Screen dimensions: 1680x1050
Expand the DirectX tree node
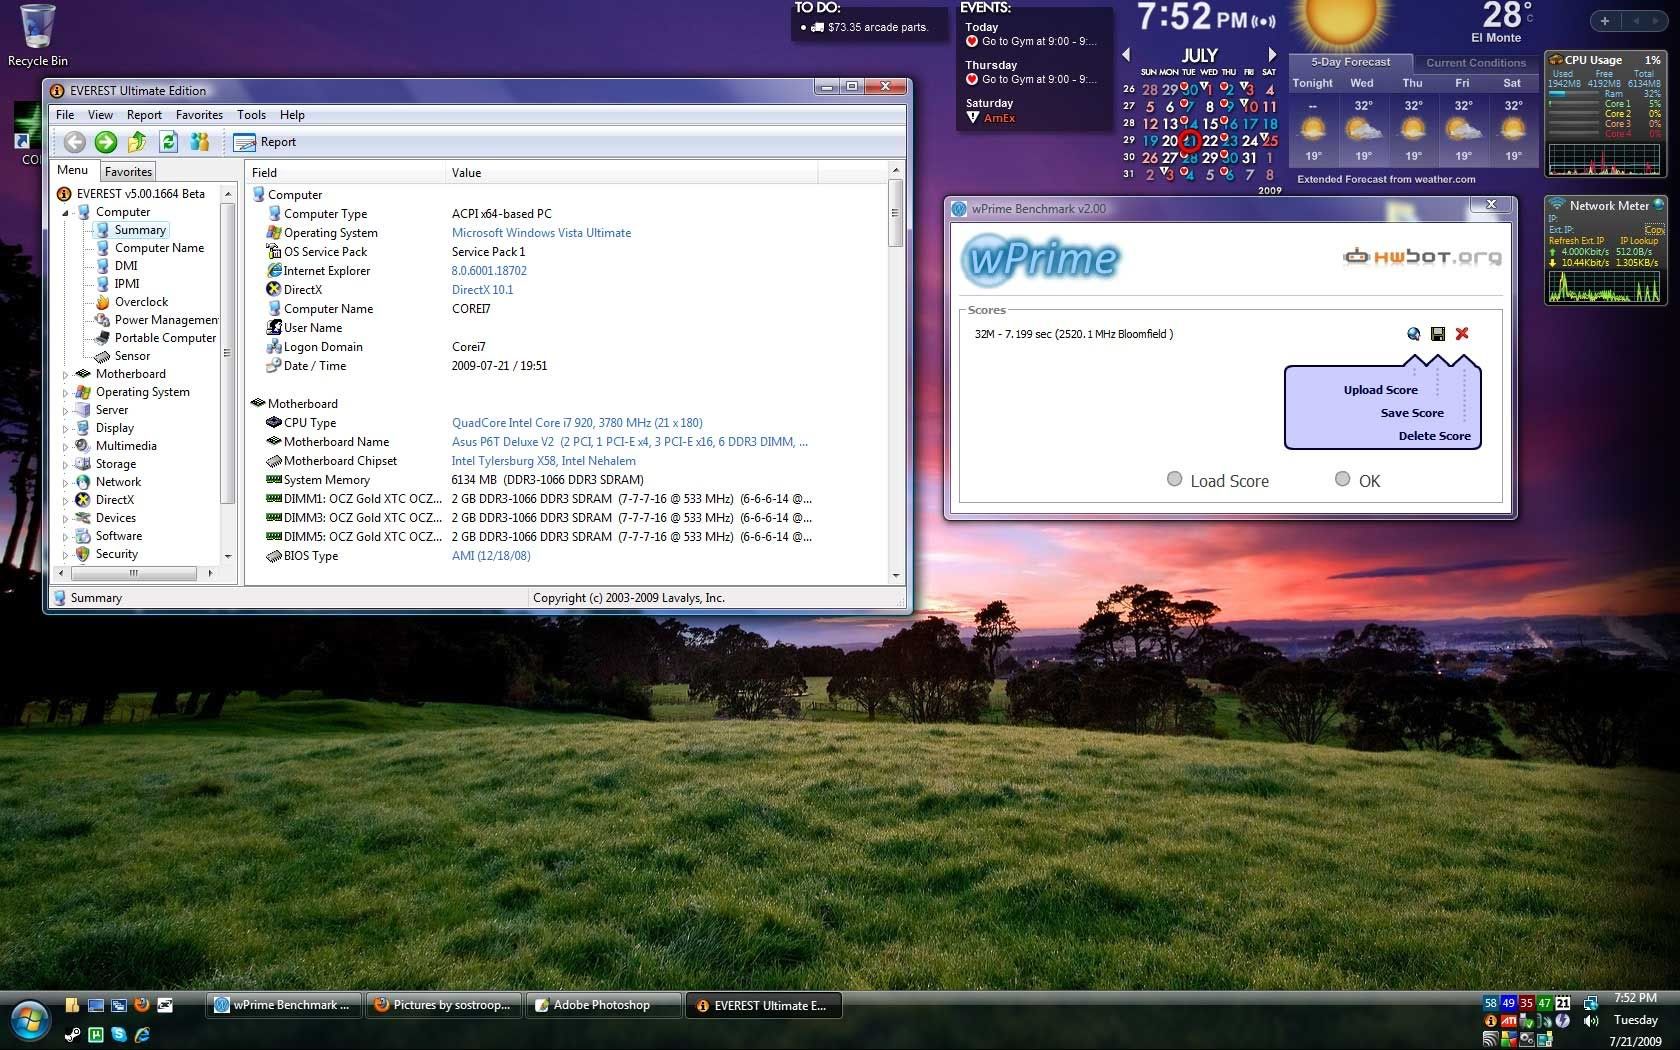(x=66, y=501)
